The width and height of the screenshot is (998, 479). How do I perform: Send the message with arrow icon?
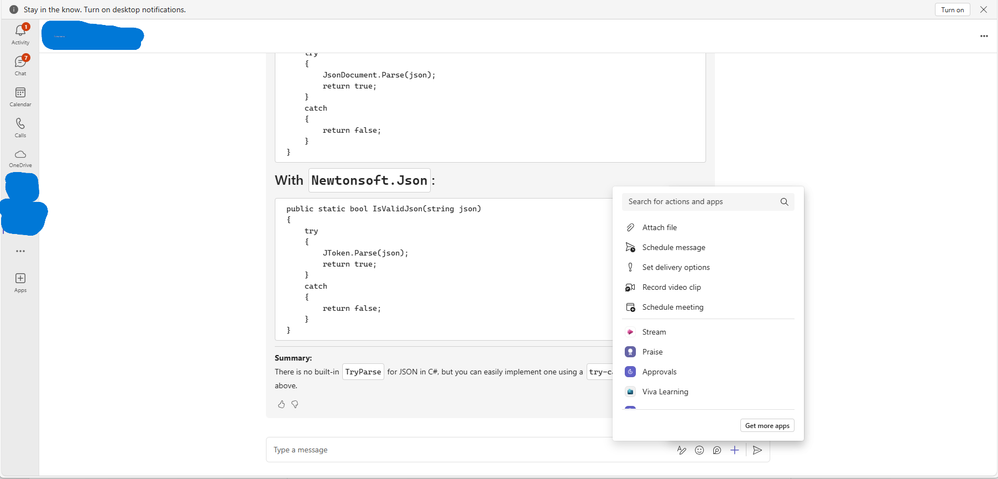coord(757,450)
